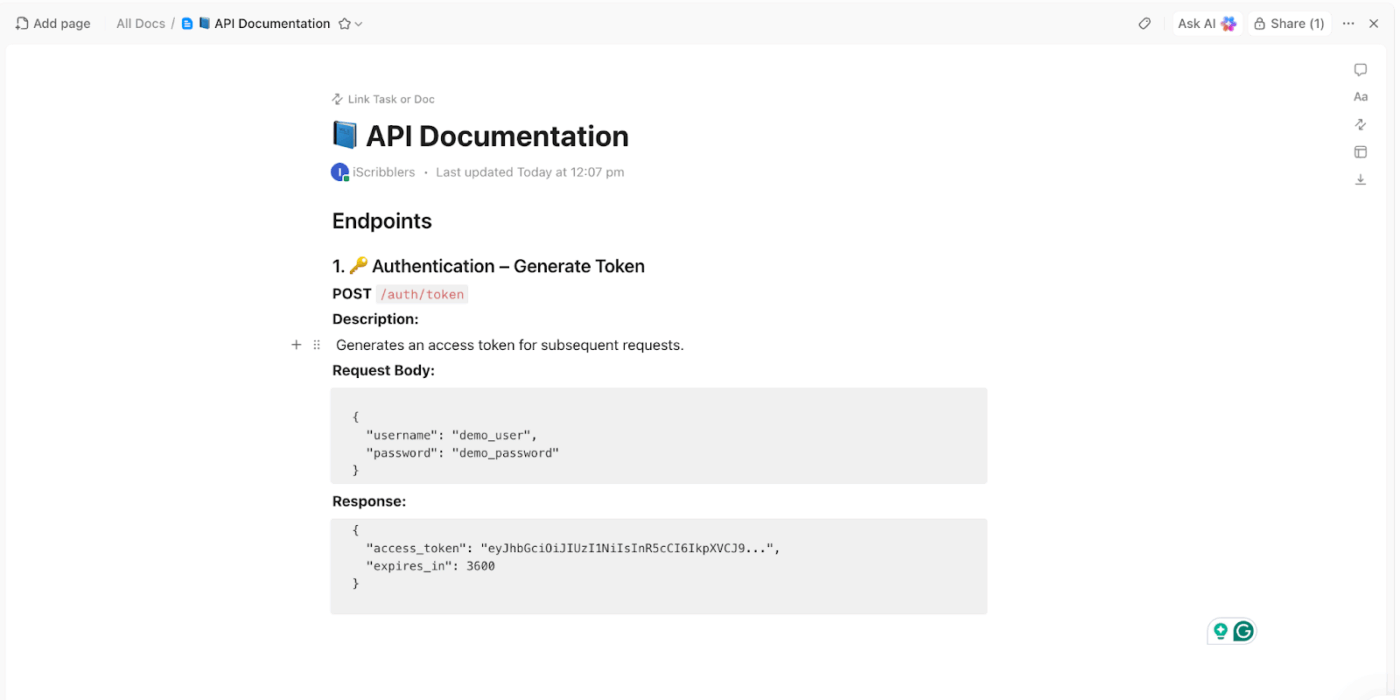Open comments panel icon in right sidebar

point(1360,70)
